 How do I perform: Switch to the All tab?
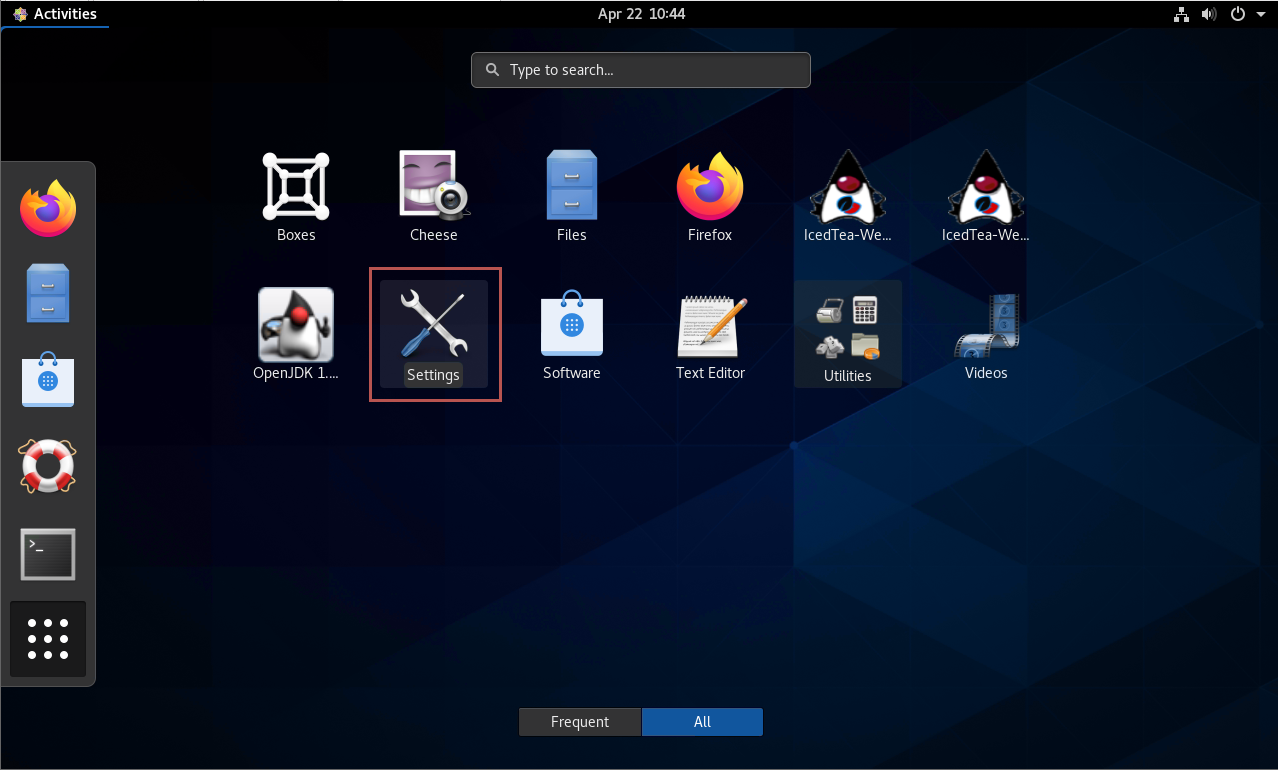(x=702, y=722)
